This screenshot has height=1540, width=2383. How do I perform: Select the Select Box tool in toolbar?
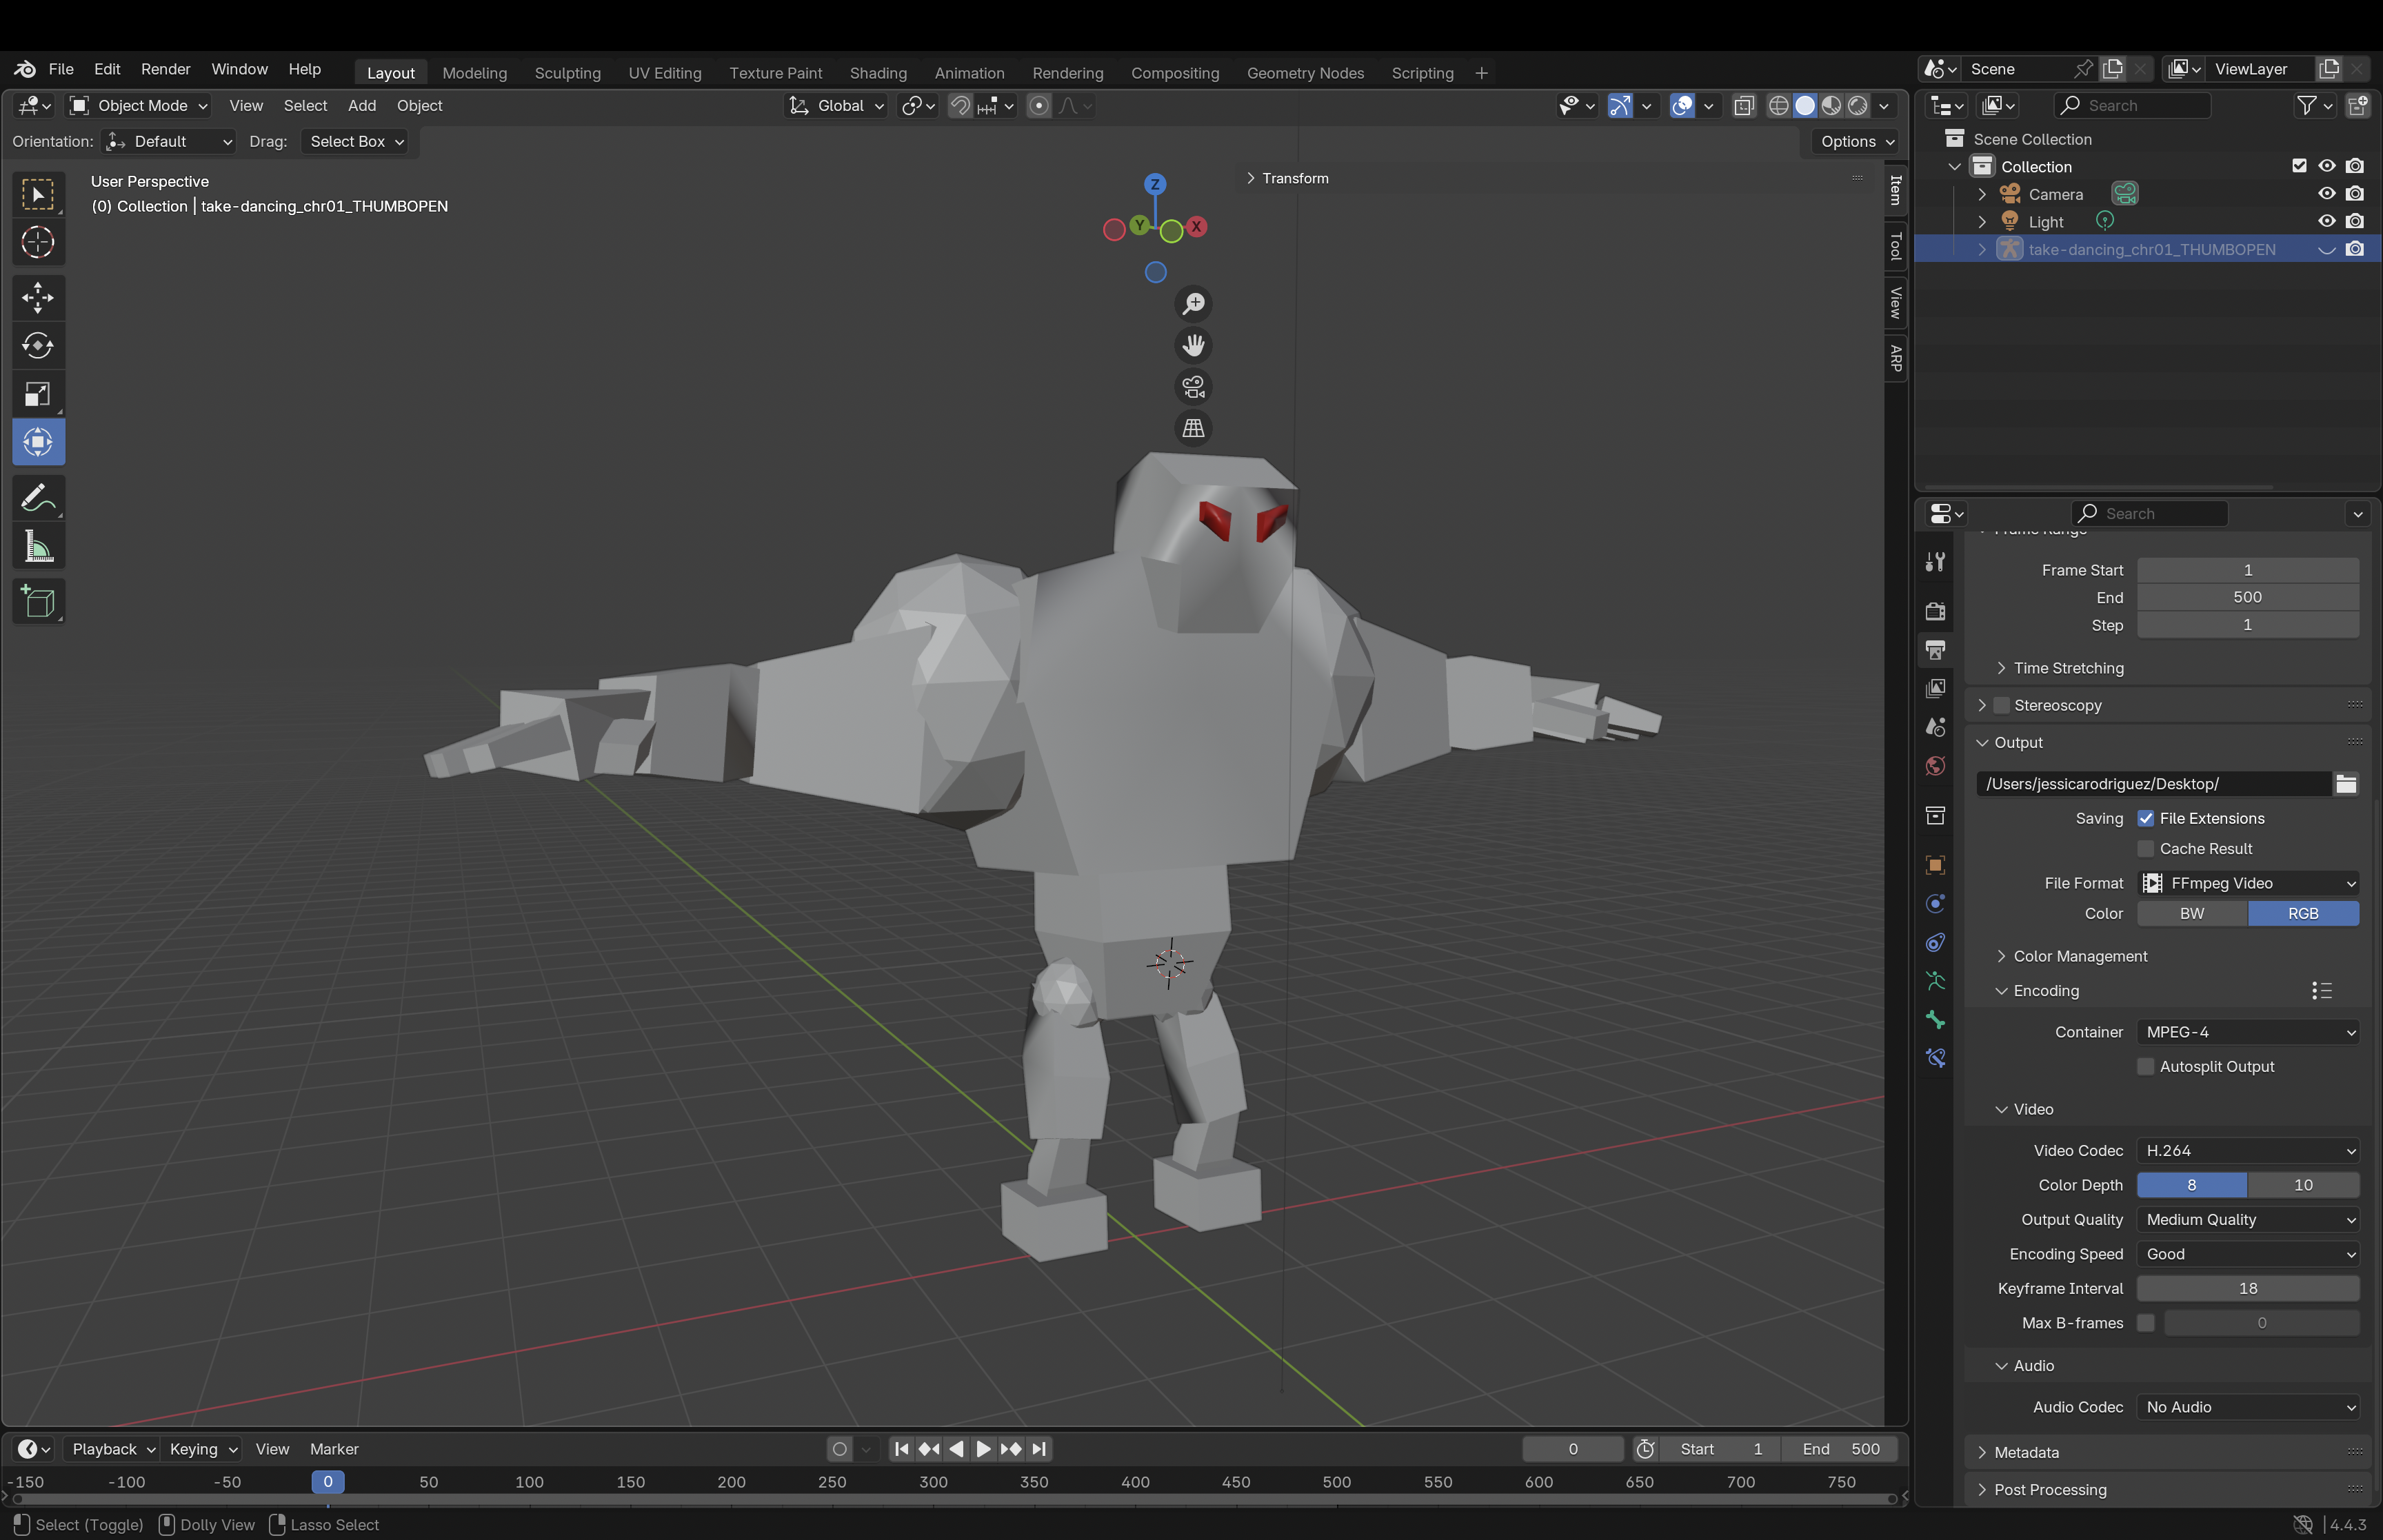click(38, 194)
